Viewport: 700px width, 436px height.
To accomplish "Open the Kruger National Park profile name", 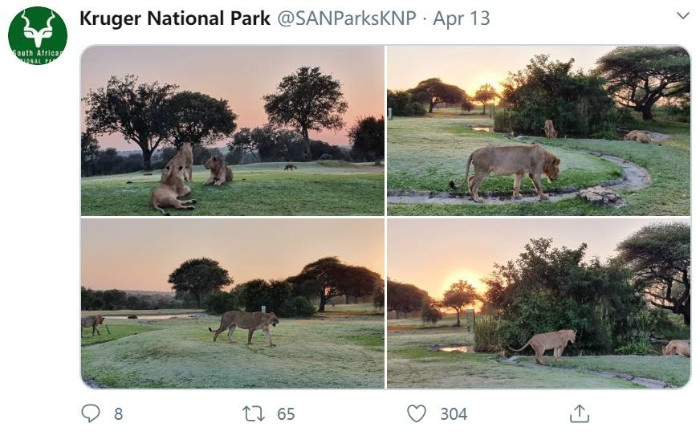I will 174,19.
